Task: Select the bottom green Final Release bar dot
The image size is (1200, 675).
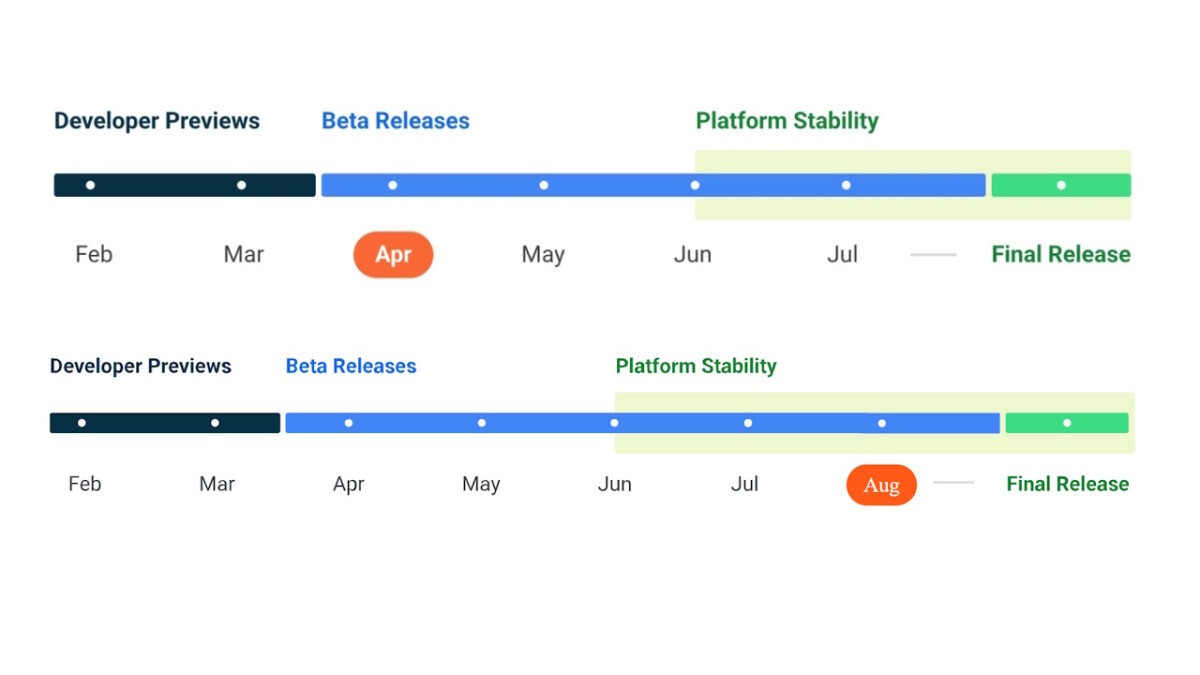Action: point(1067,423)
